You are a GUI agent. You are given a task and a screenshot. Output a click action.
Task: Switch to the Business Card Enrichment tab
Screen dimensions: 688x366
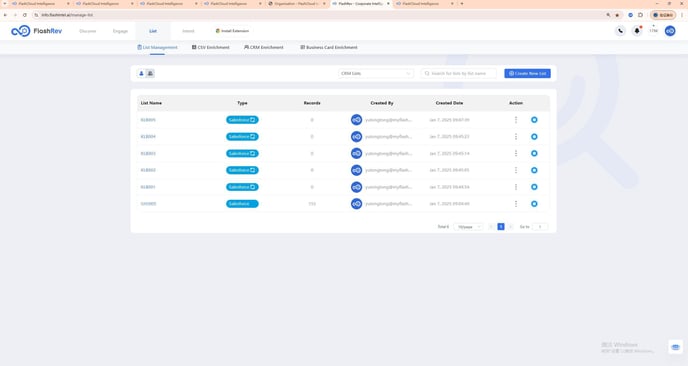[329, 47]
